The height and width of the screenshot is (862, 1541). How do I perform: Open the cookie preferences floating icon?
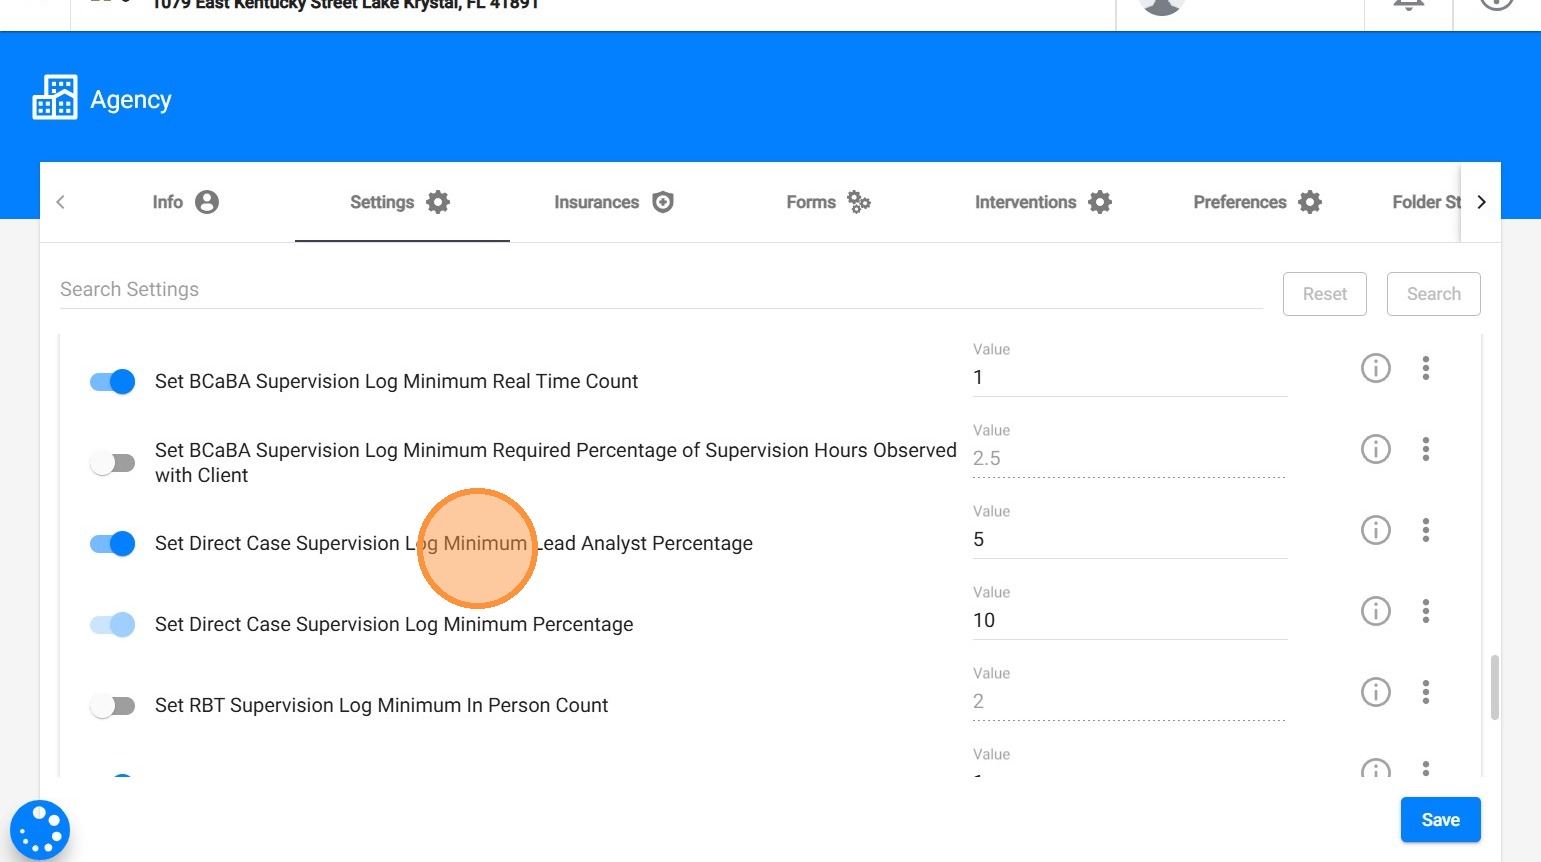point(40,830)
